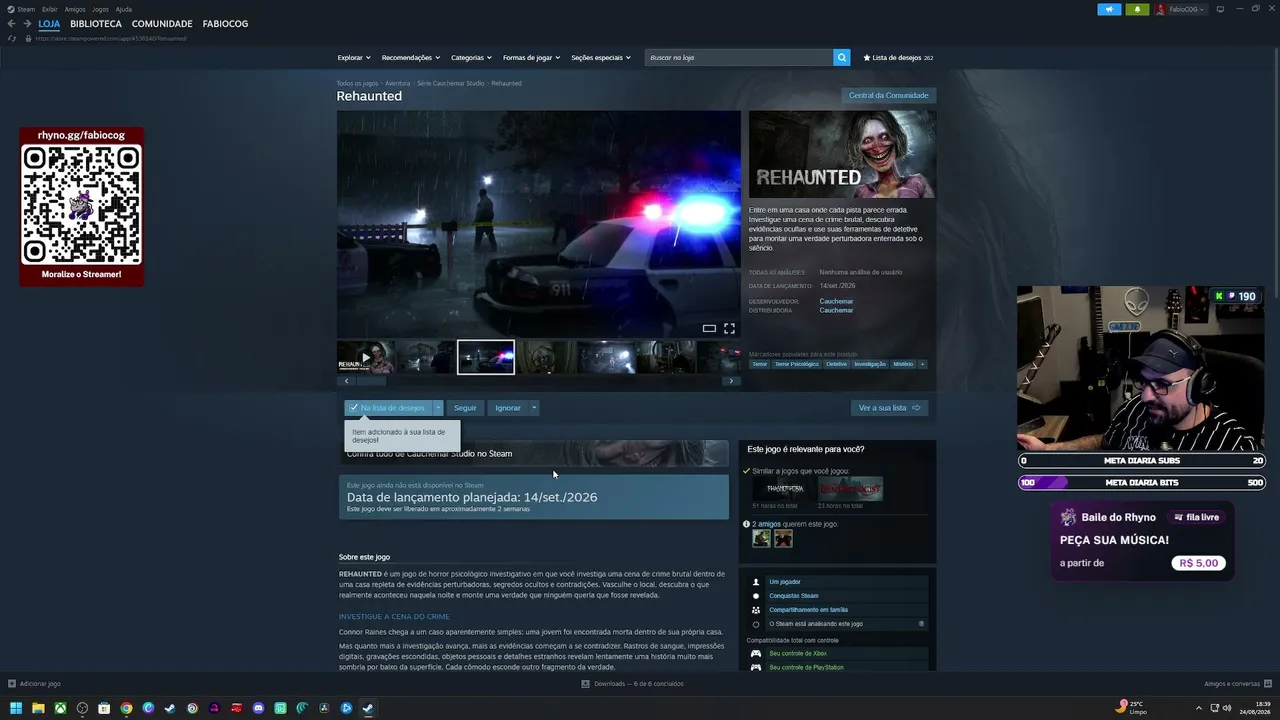Open the Cauchemar developer link
This screenshot has height=720, width=1280.
coord(836,301)
